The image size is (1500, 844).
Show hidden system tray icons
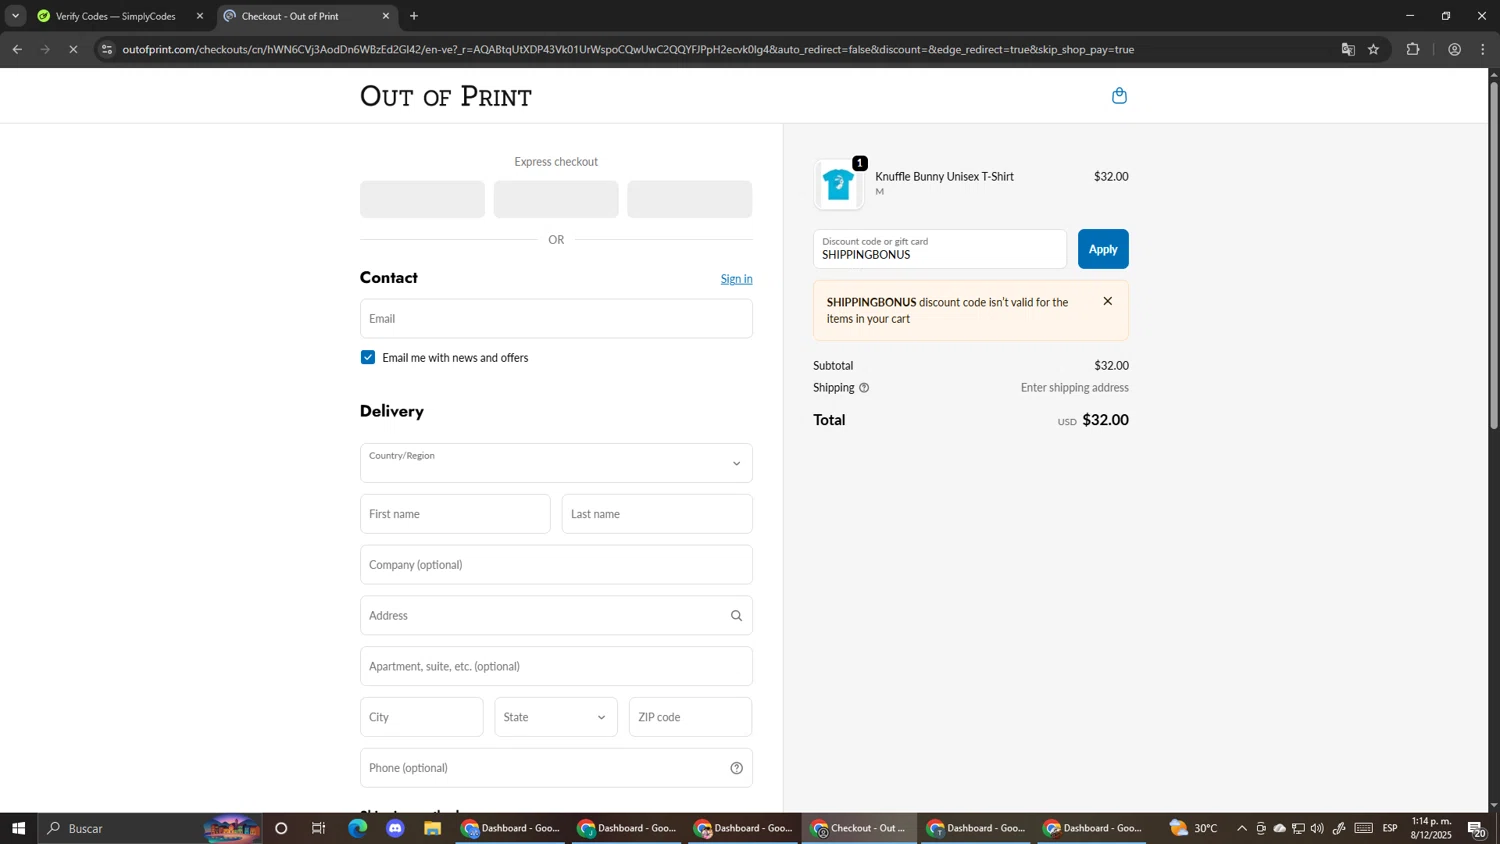pos(1242,828)
